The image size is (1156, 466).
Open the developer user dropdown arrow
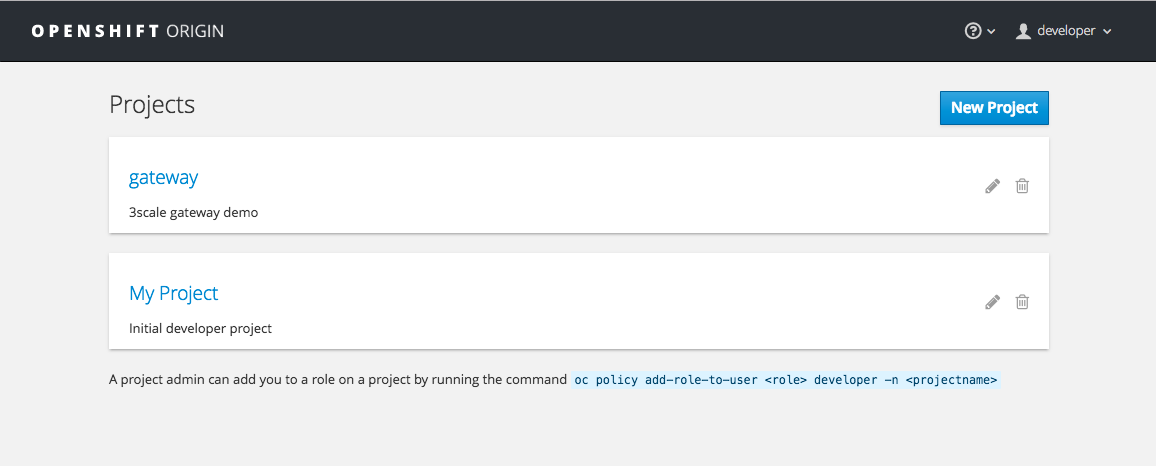1107,32
